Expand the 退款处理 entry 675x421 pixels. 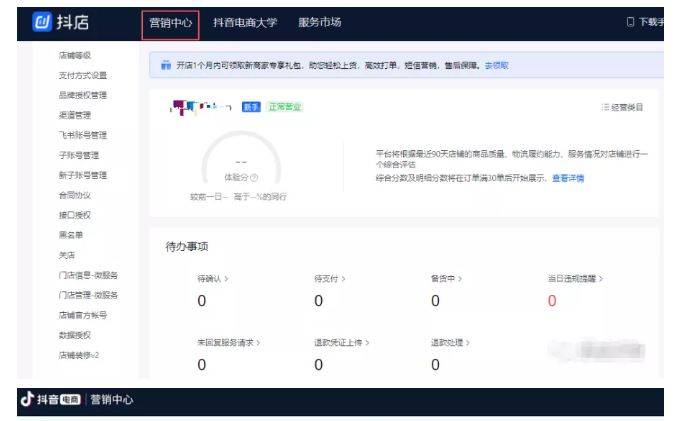450,343
